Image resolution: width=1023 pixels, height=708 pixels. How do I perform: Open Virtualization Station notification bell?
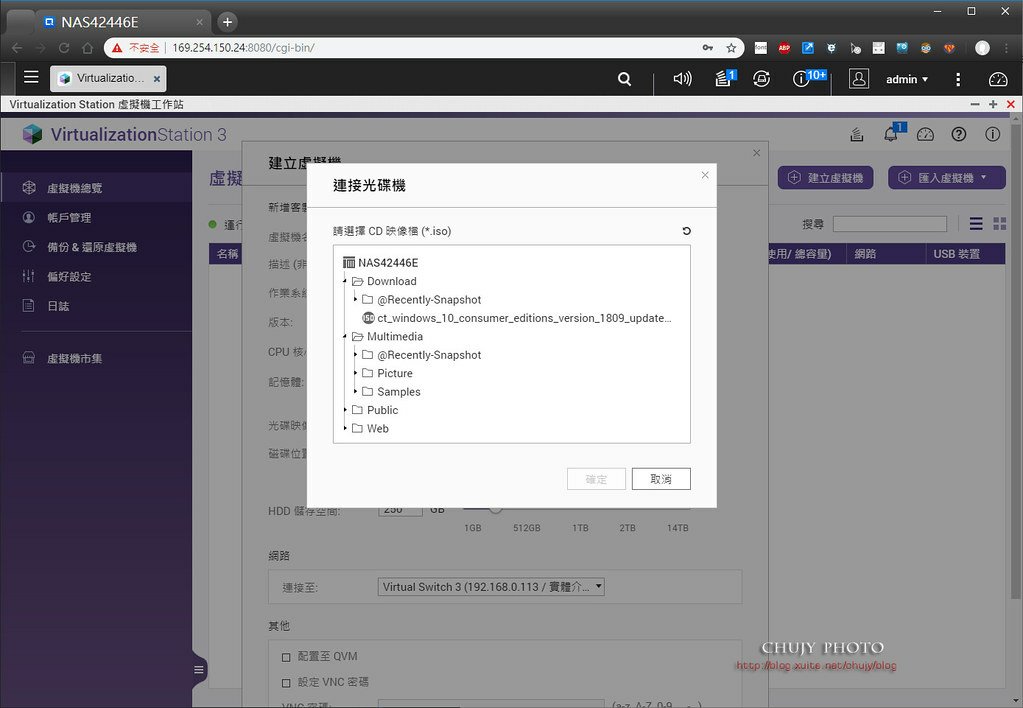892,134
